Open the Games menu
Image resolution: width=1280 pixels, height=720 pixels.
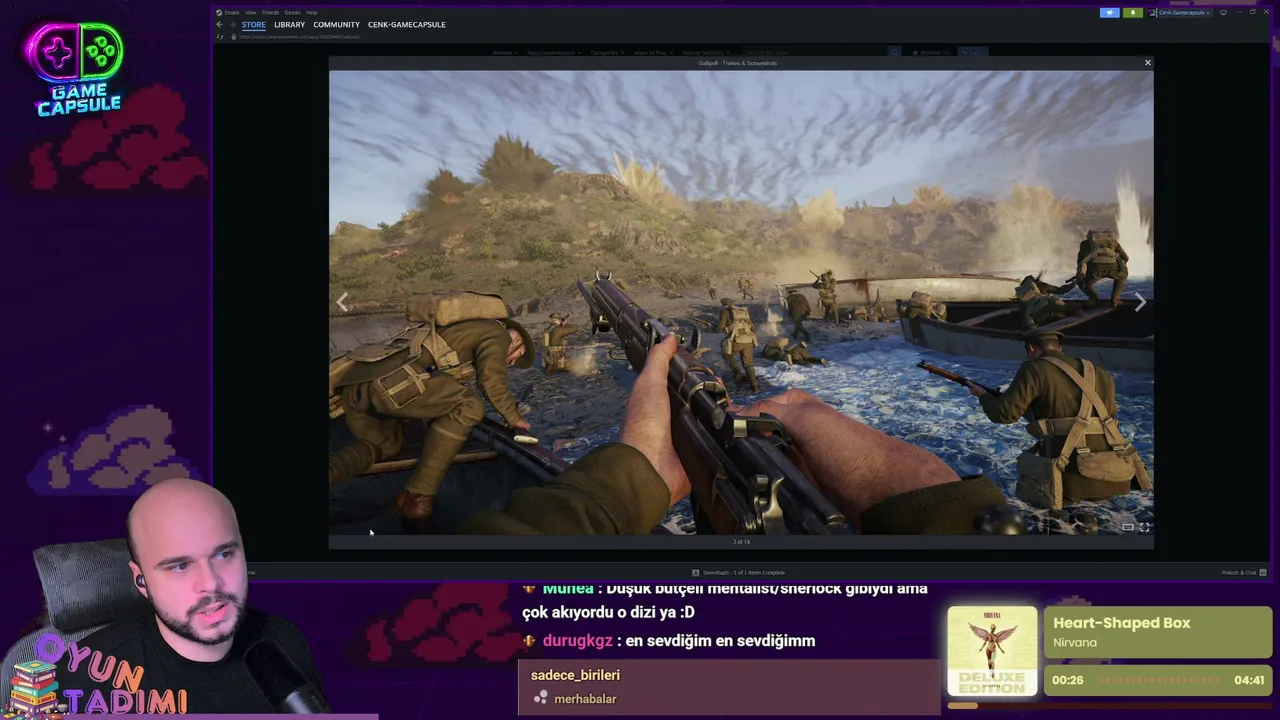coord(292,12)
